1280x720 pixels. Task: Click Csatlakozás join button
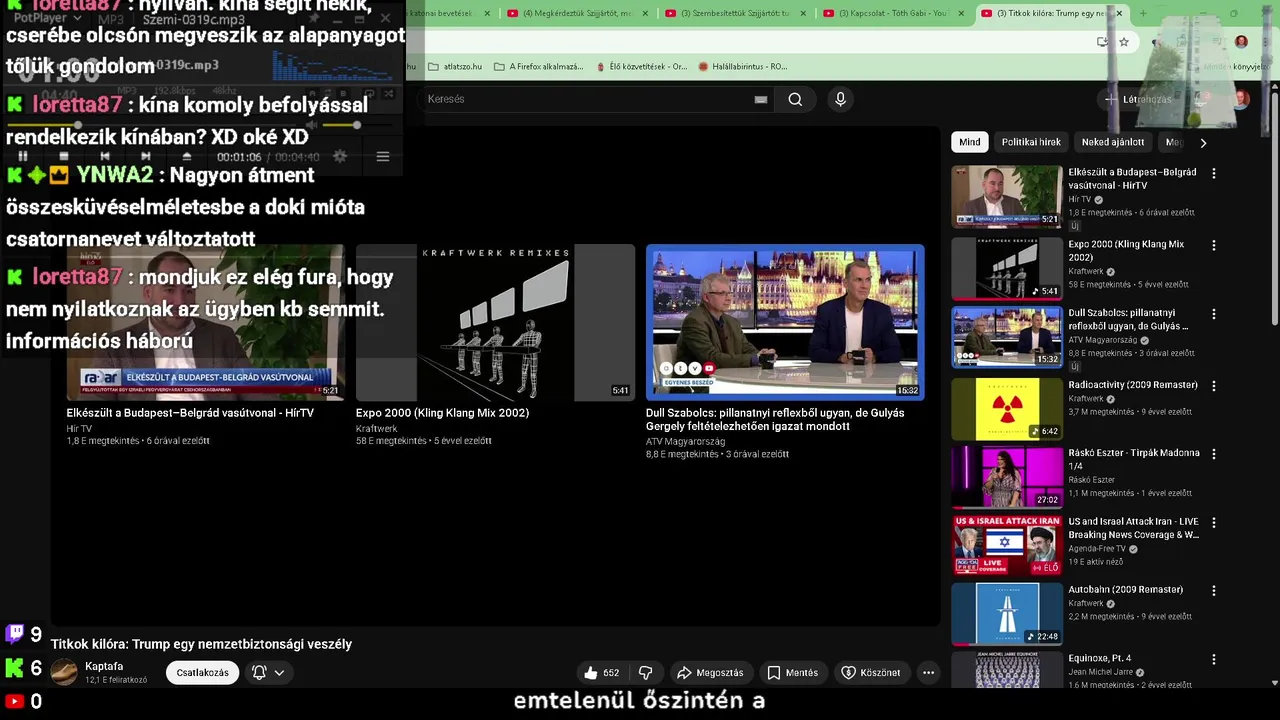coord(202,673)
